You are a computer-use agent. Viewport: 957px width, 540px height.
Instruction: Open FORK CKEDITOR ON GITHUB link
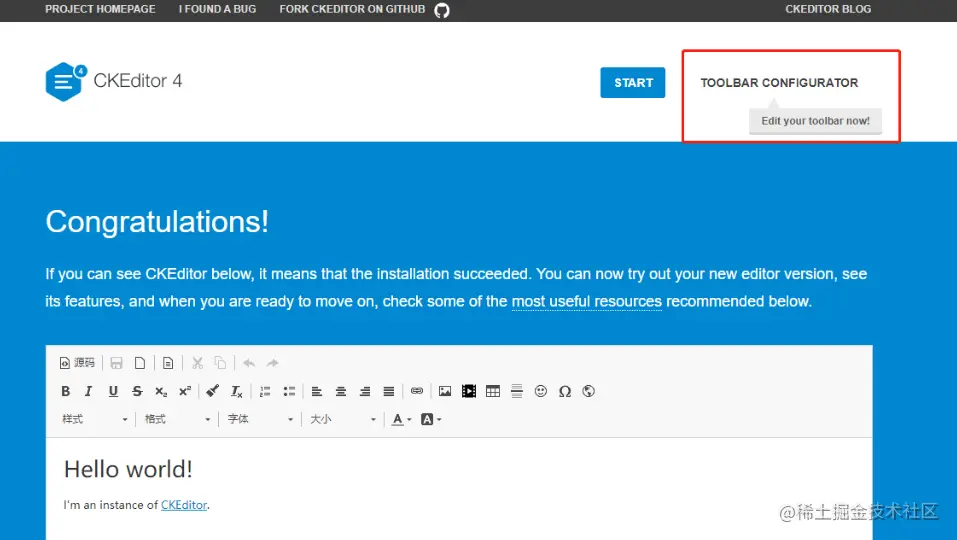(x=352, y=9)
